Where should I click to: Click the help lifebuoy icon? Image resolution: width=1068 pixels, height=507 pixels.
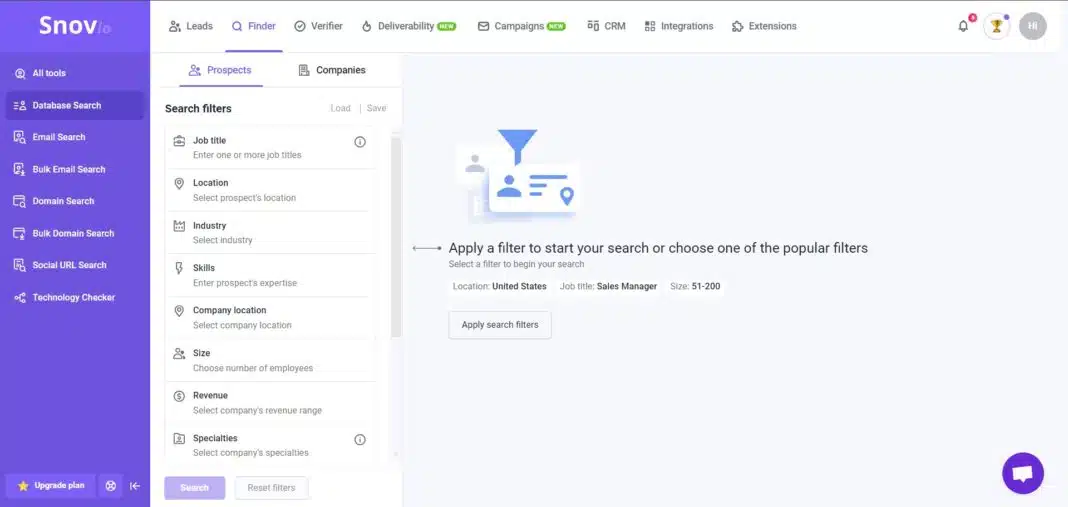(111, 486)
